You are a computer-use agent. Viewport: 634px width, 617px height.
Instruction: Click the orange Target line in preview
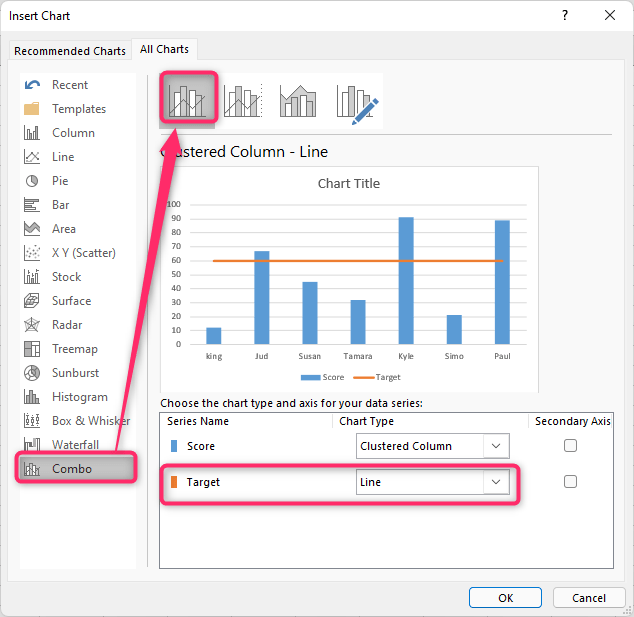tap(358, 261)
